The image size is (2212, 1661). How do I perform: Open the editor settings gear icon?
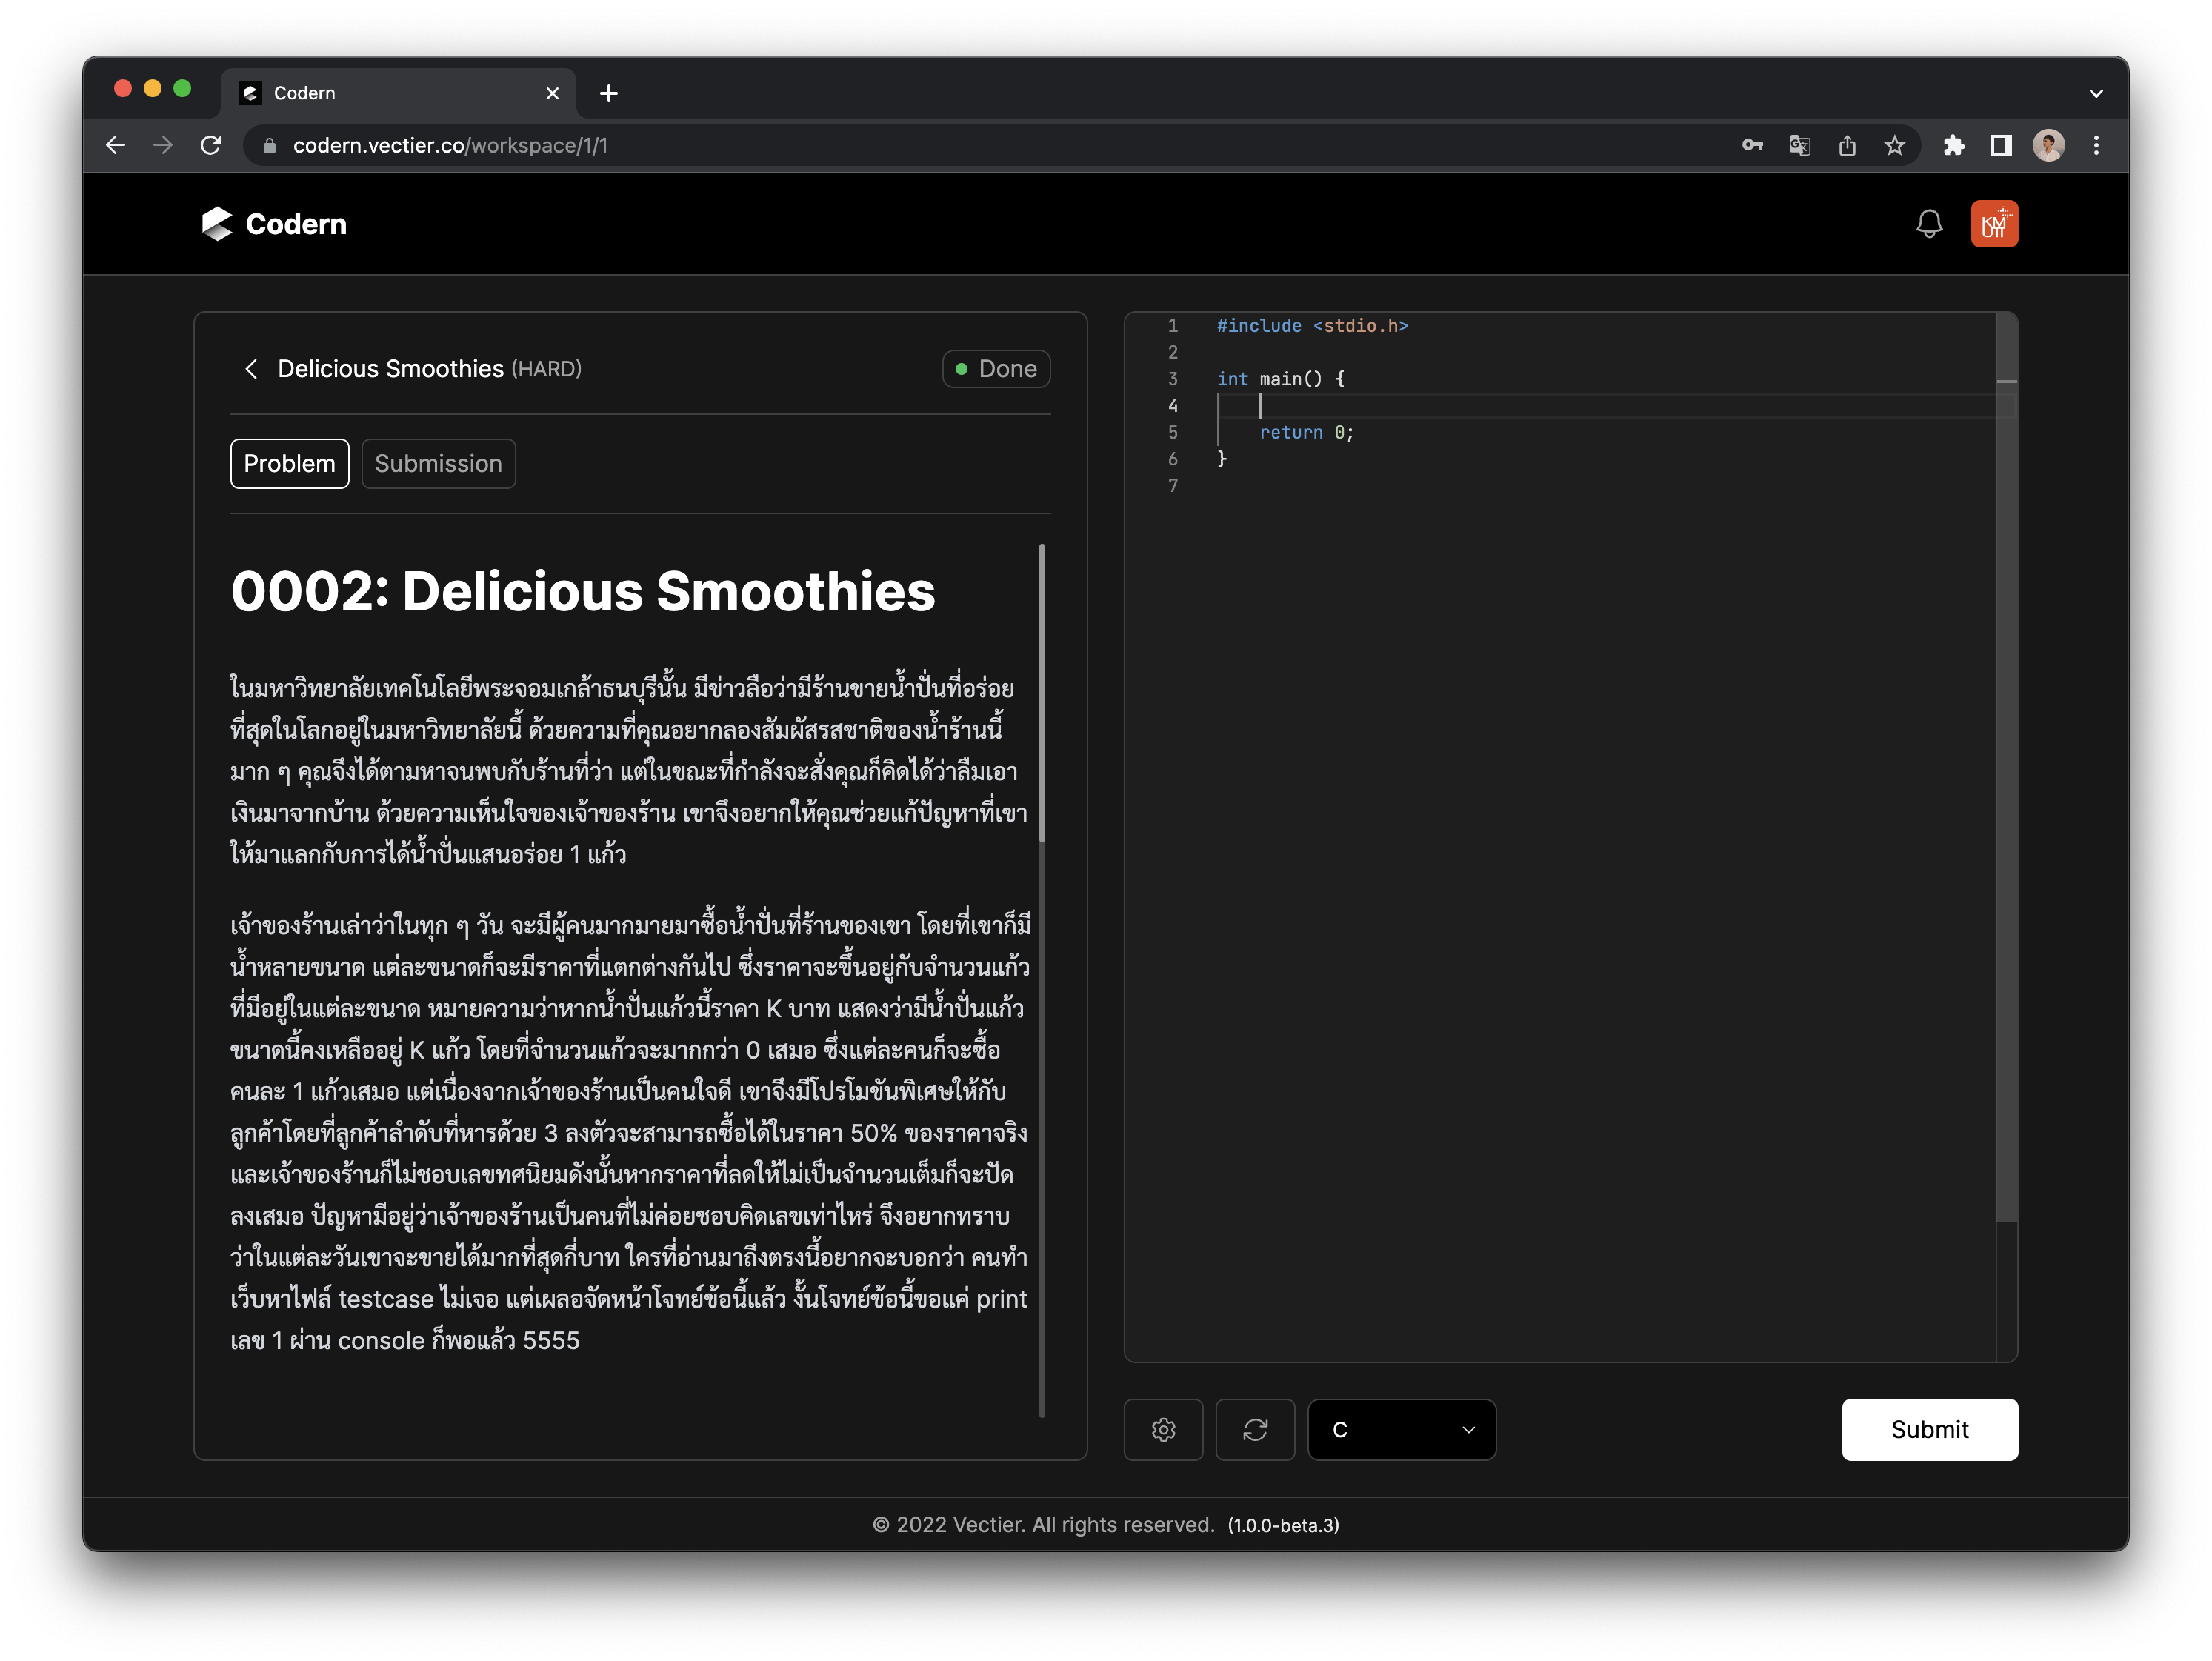click(x=1163, y=1429)
